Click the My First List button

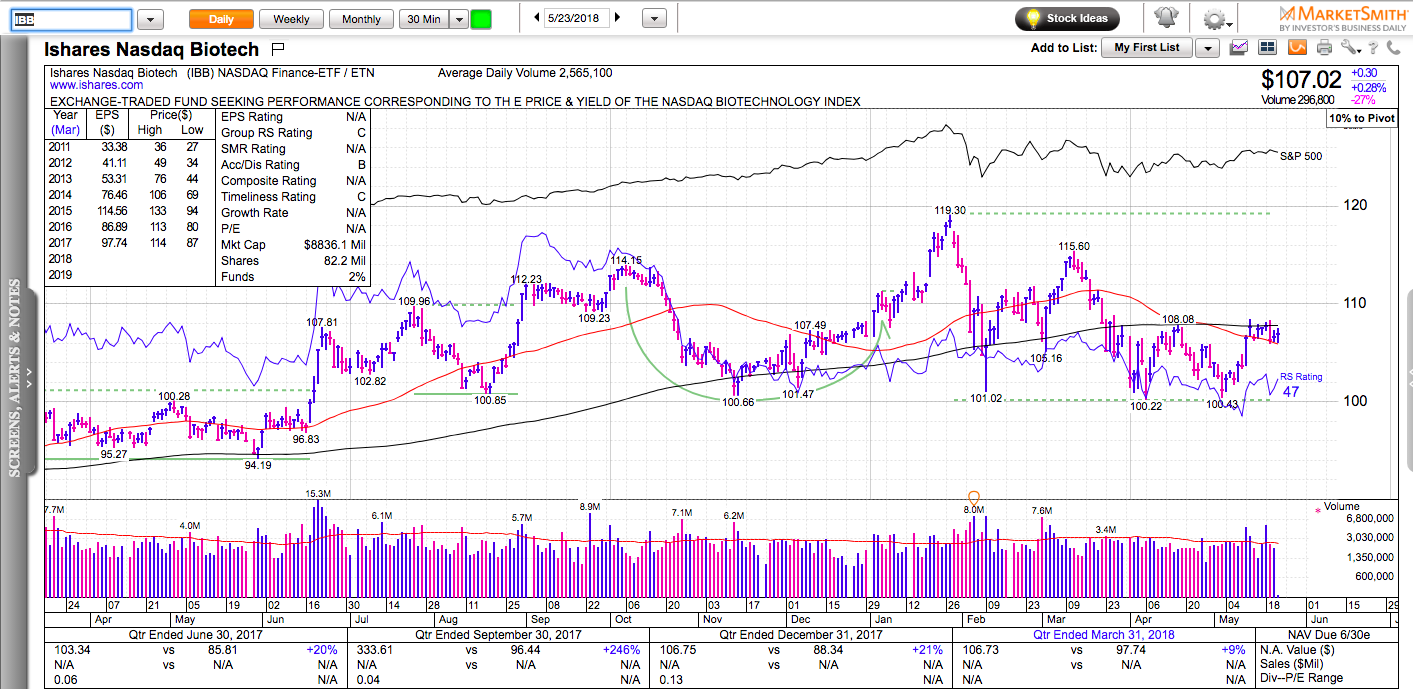point(1147,48)
